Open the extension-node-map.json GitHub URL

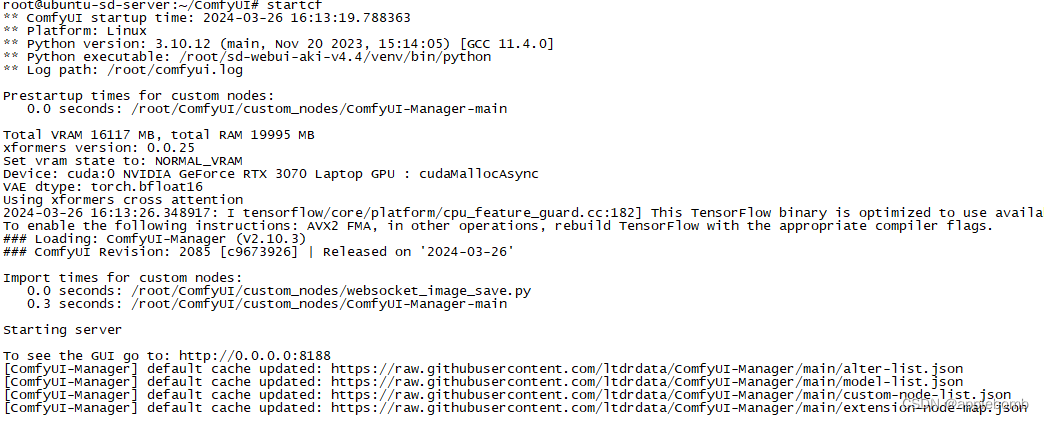click(x=678, y=407)
